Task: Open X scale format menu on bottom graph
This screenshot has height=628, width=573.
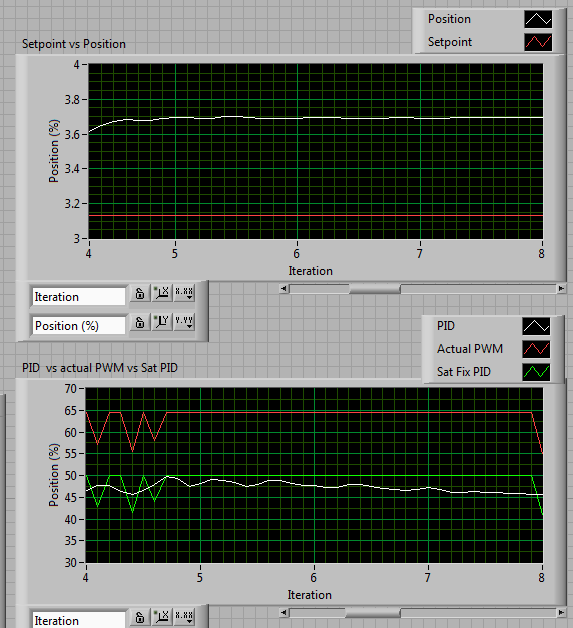Action: point(184,617)
